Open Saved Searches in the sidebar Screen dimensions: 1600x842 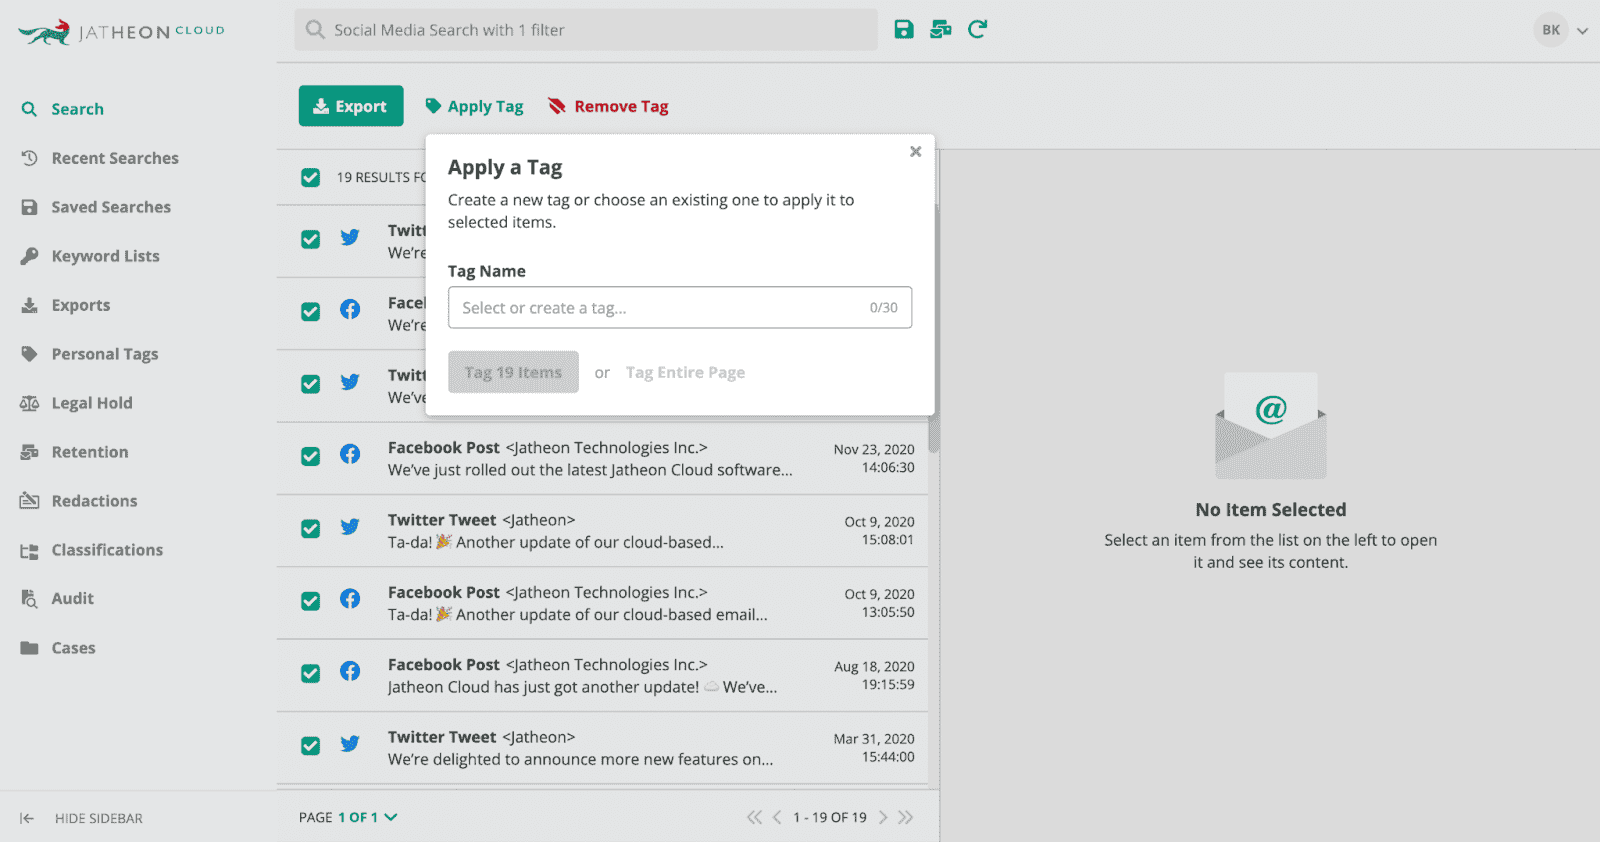110,207
